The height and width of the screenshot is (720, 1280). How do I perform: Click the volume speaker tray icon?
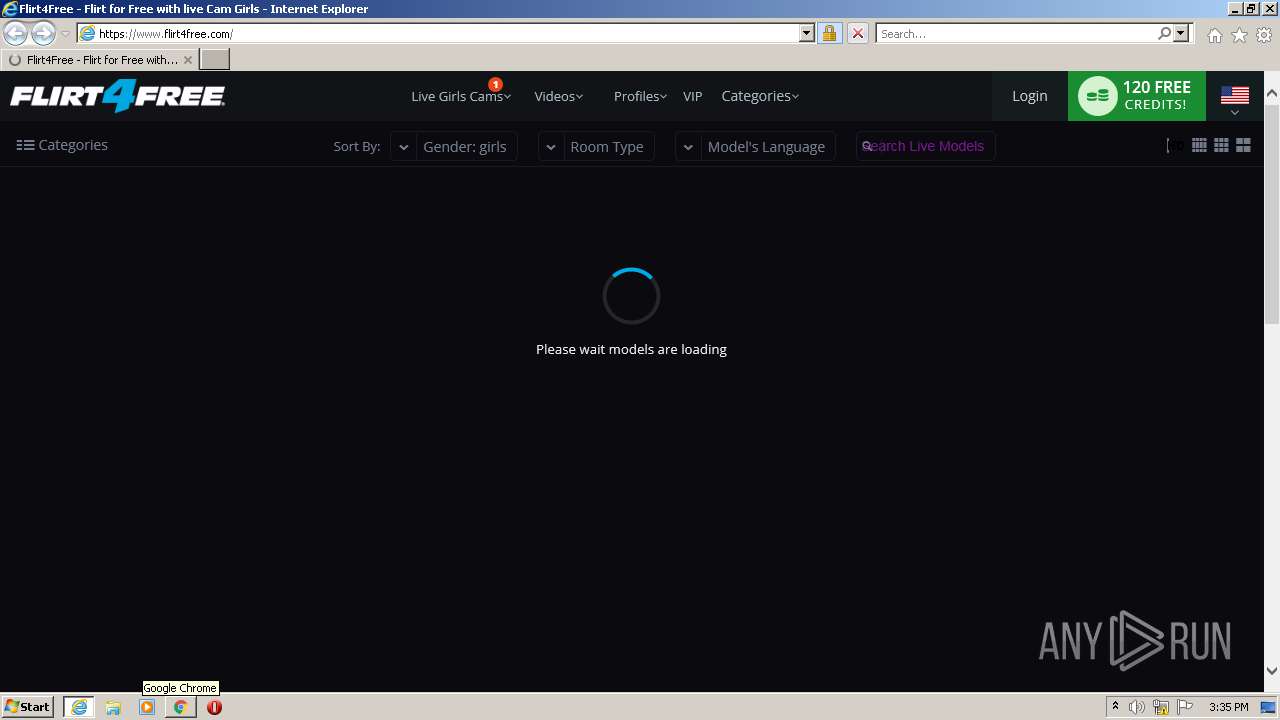(x=1137, y=707)
